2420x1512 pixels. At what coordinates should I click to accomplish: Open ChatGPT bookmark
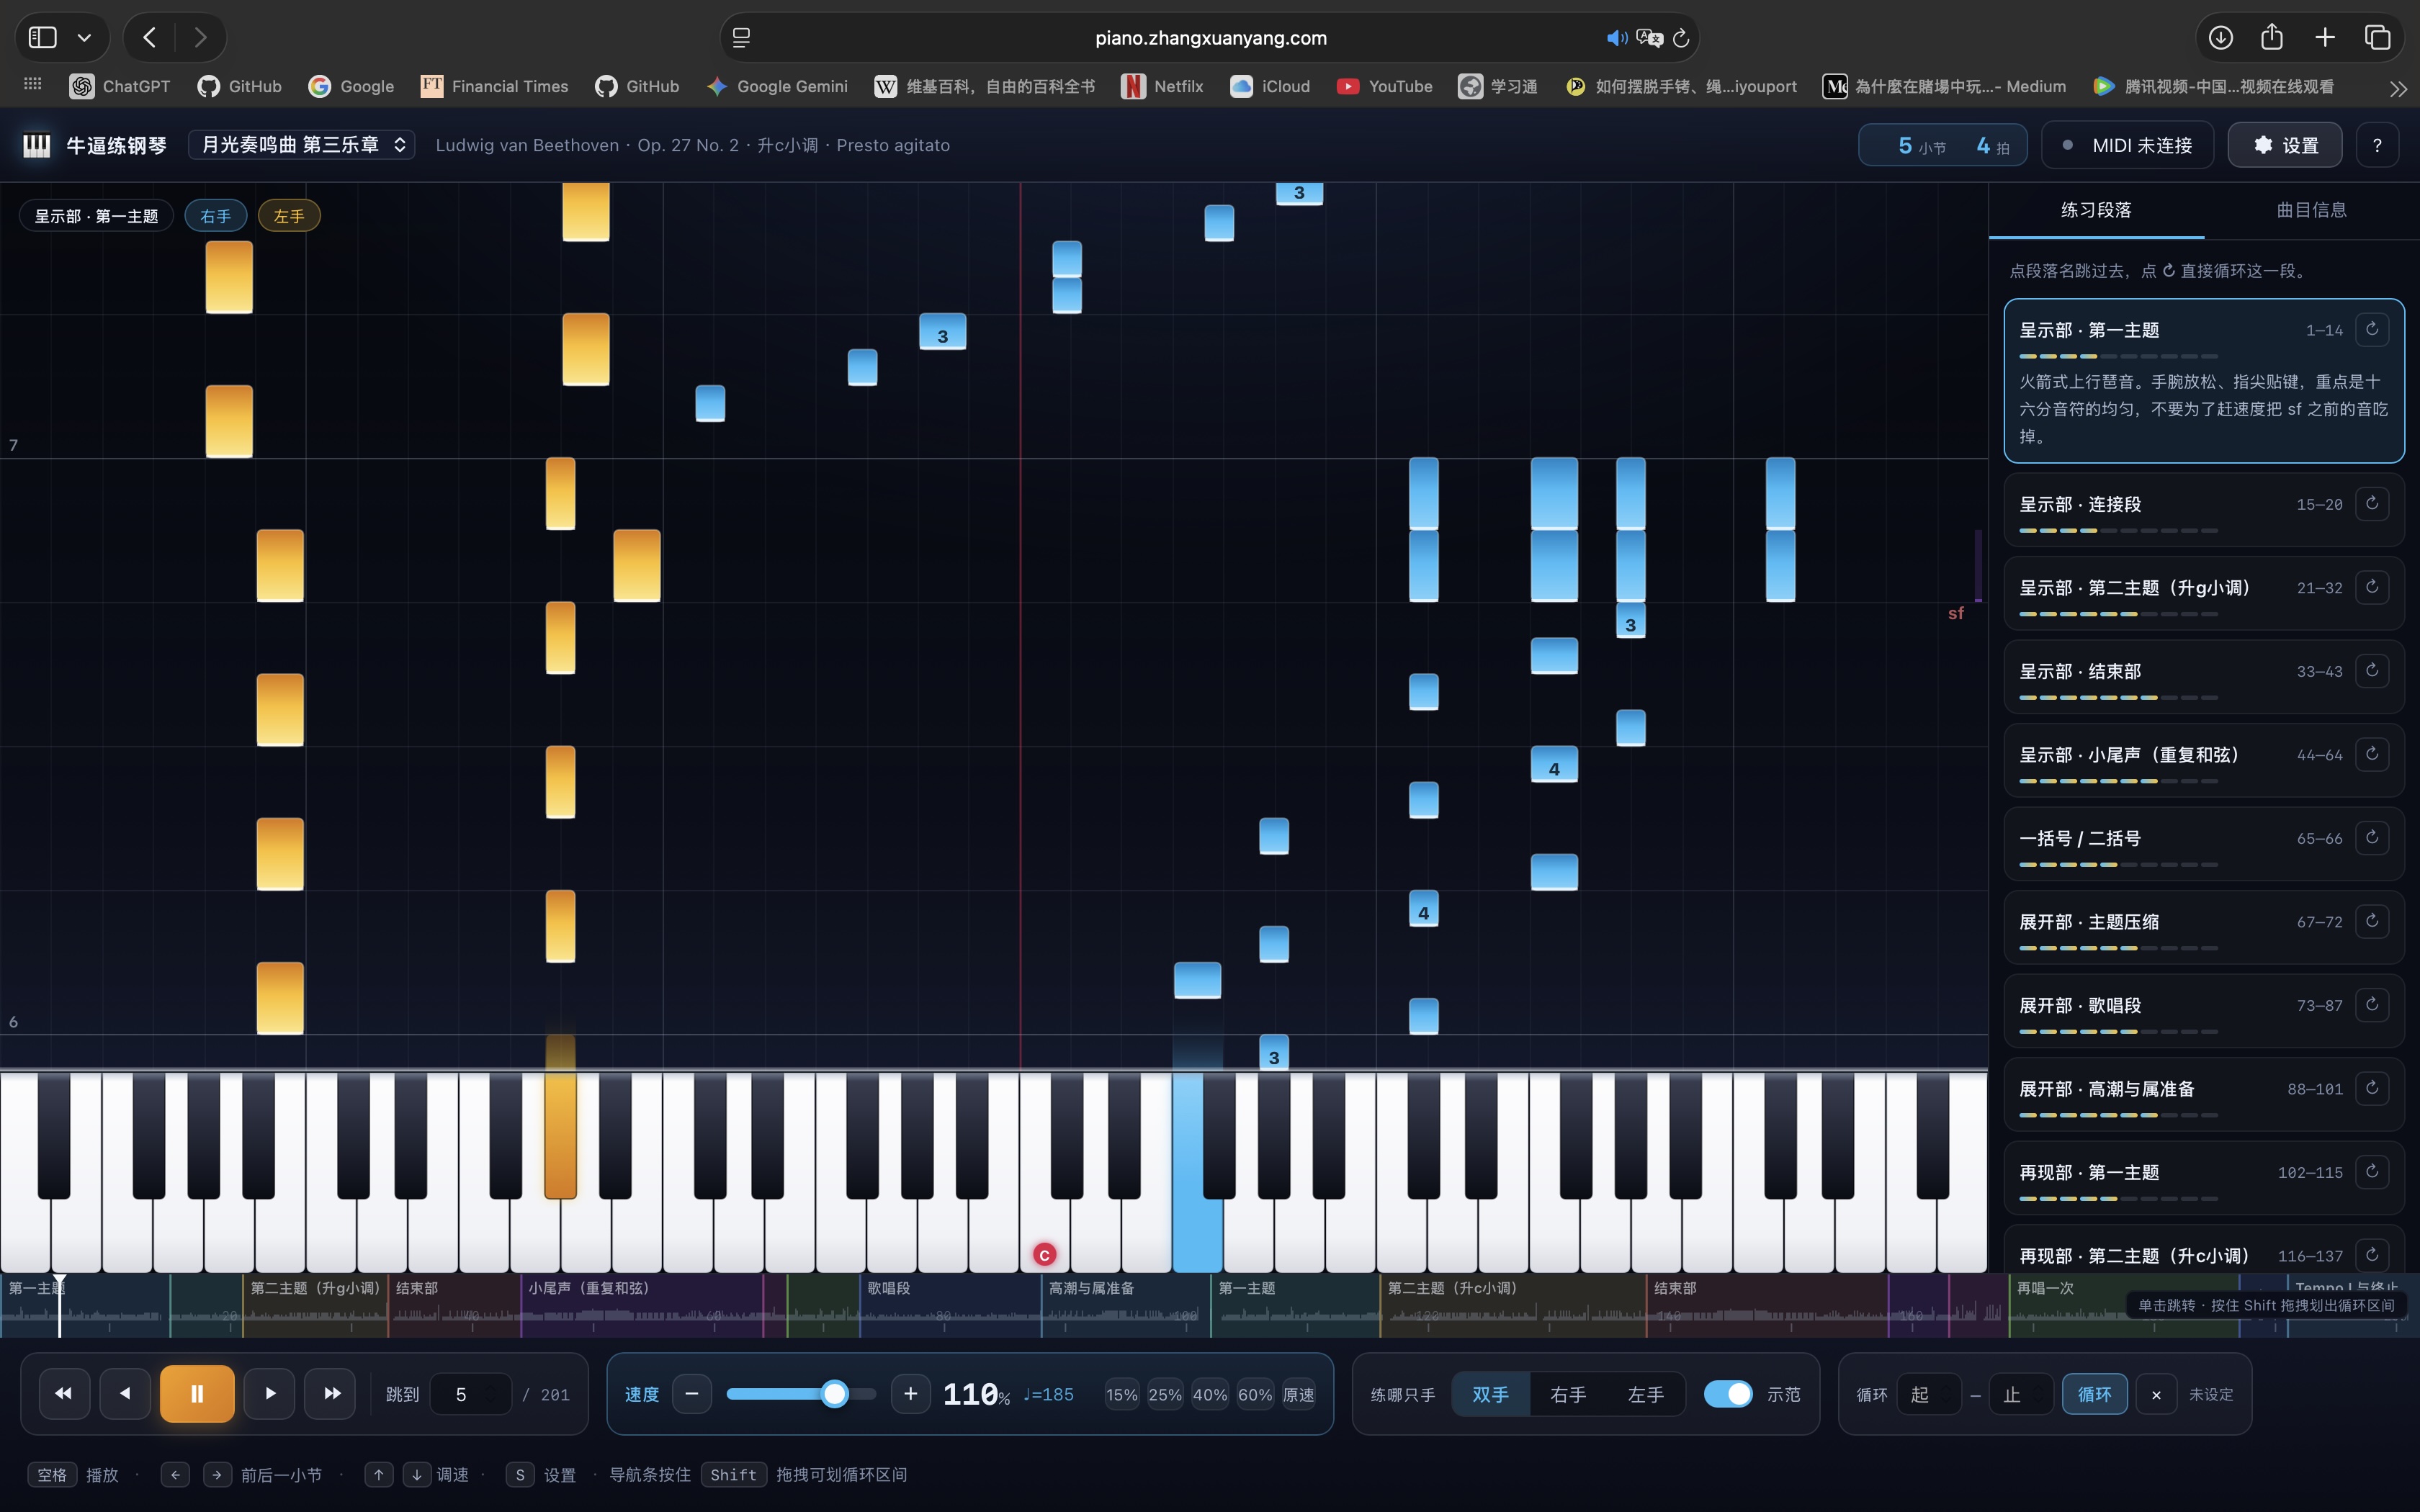(120, 87)
